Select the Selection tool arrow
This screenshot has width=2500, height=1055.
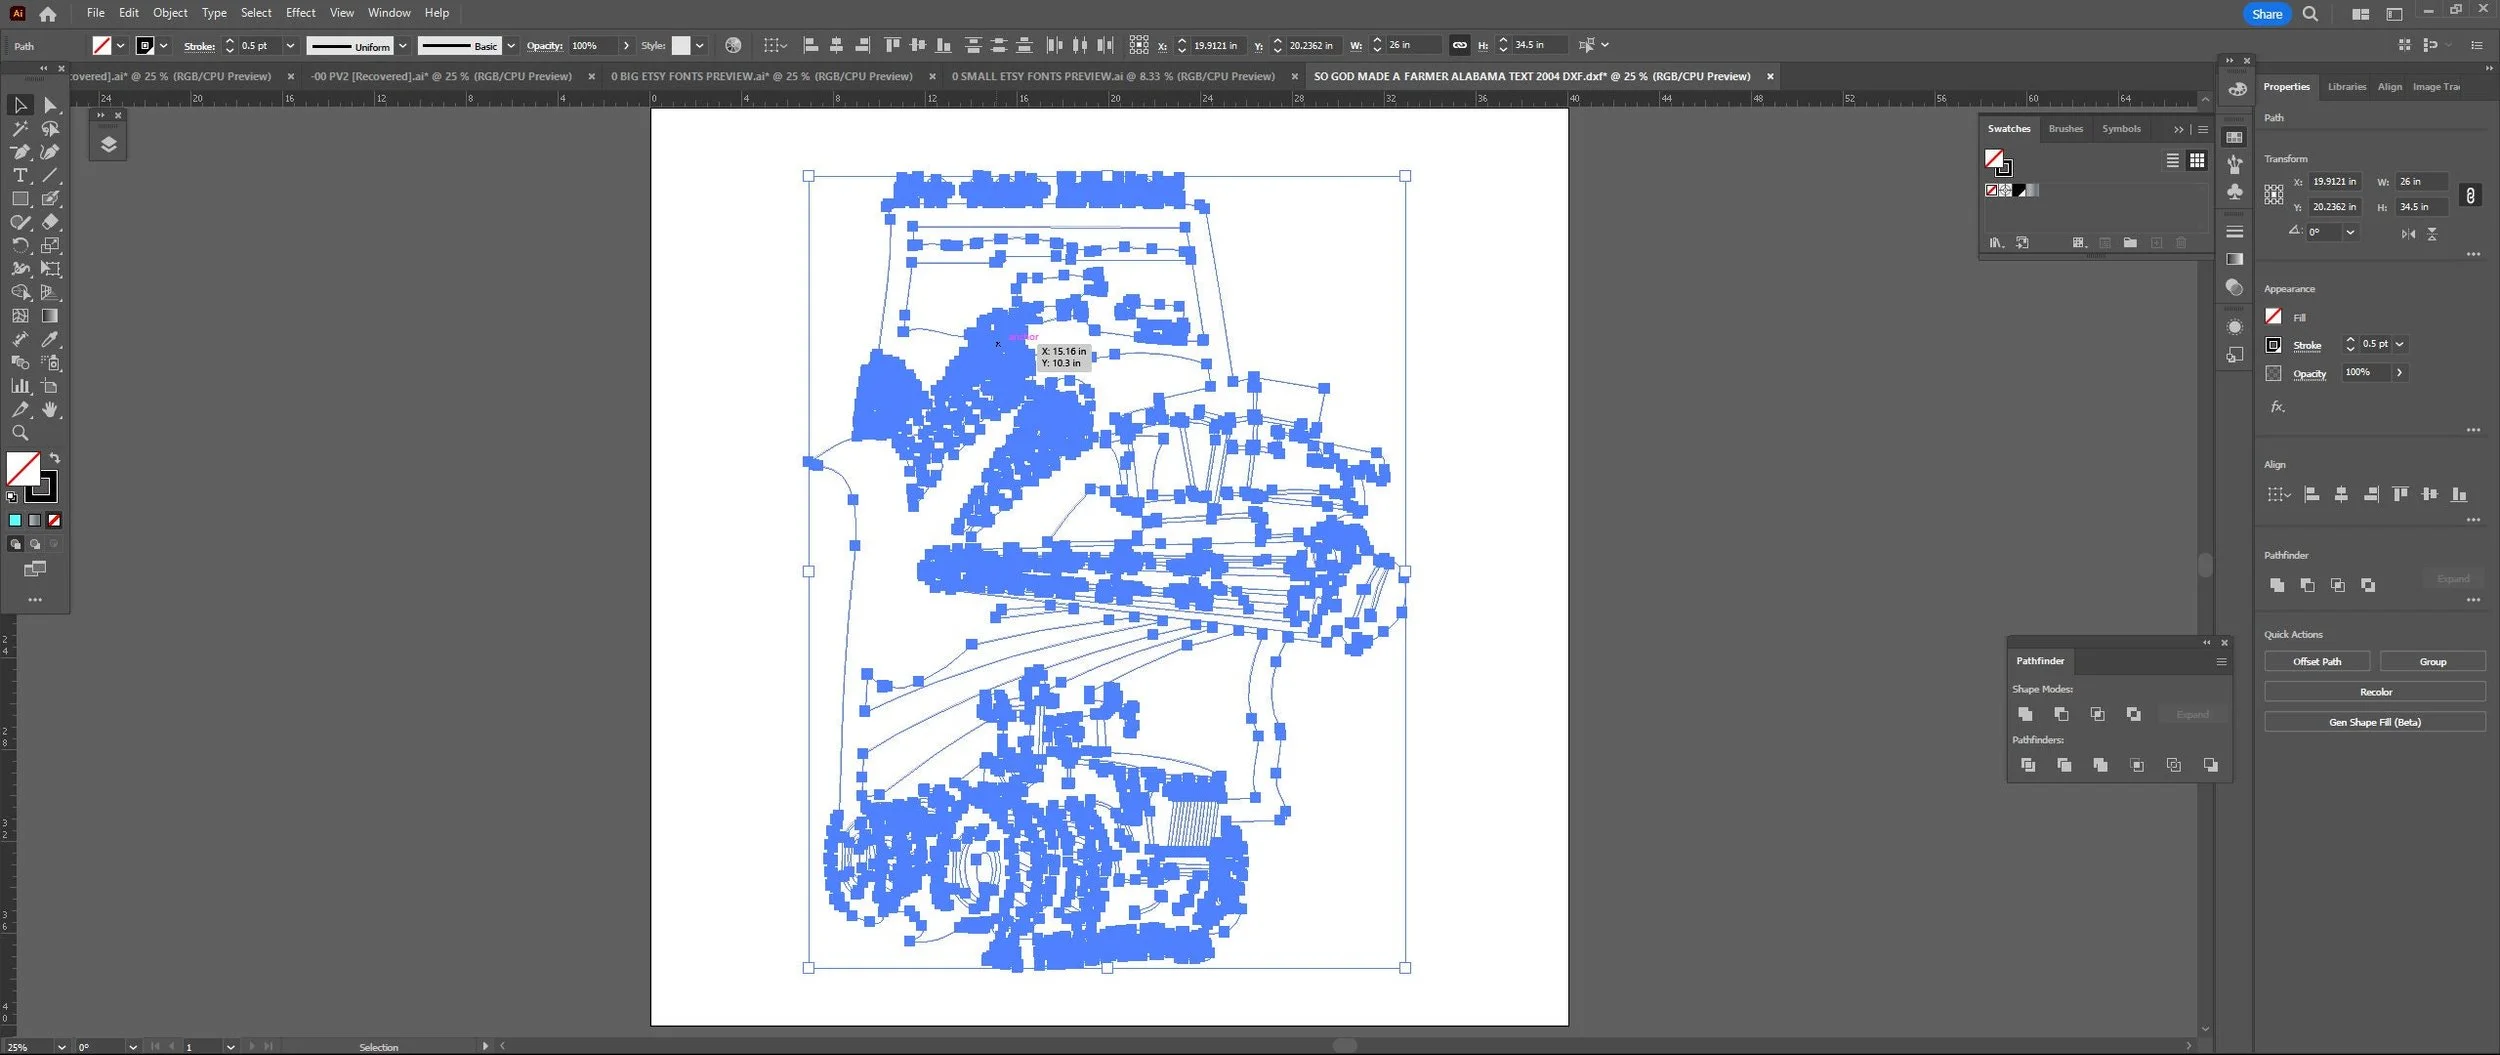pos(20,105)
